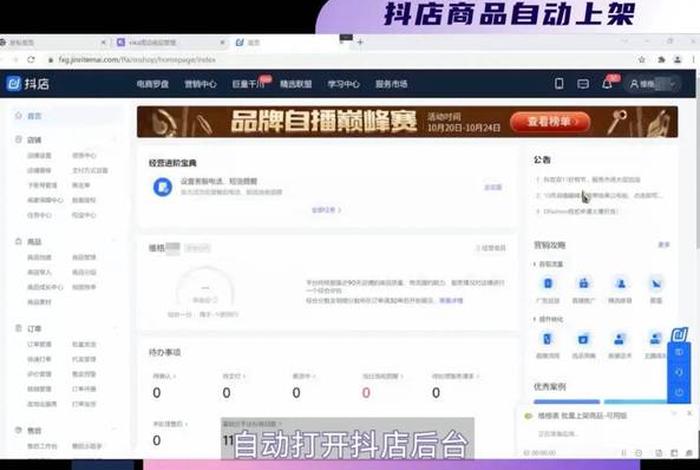Click the clock icon in popup footer
The width and height of the screenshot is (700, 470).
(639, 453)
